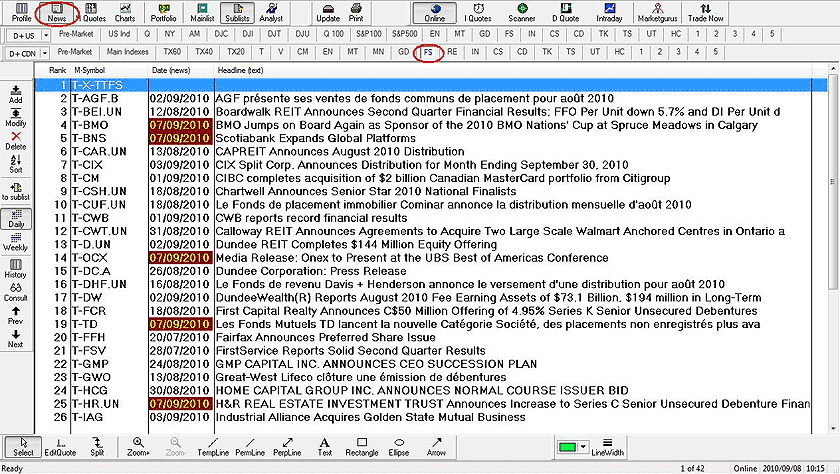Switch to the Weekly view
This screenshot has height=474, width=840.
coord(15,241)
